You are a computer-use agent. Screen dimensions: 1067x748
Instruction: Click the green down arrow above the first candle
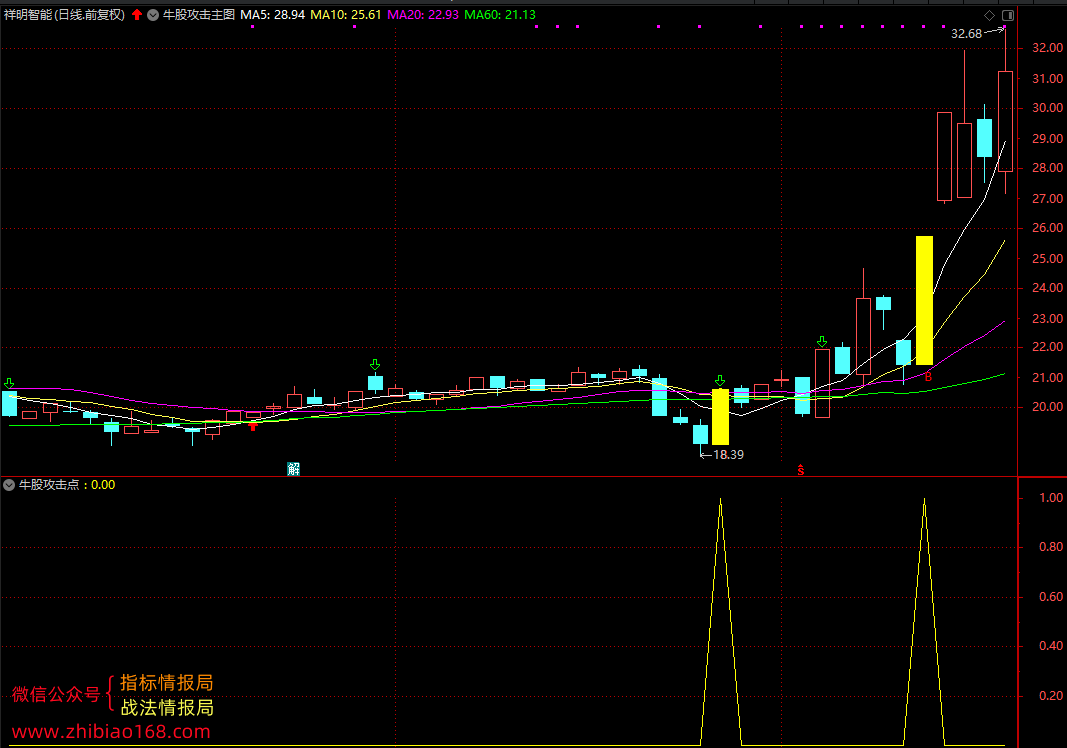tap(9, 383)
